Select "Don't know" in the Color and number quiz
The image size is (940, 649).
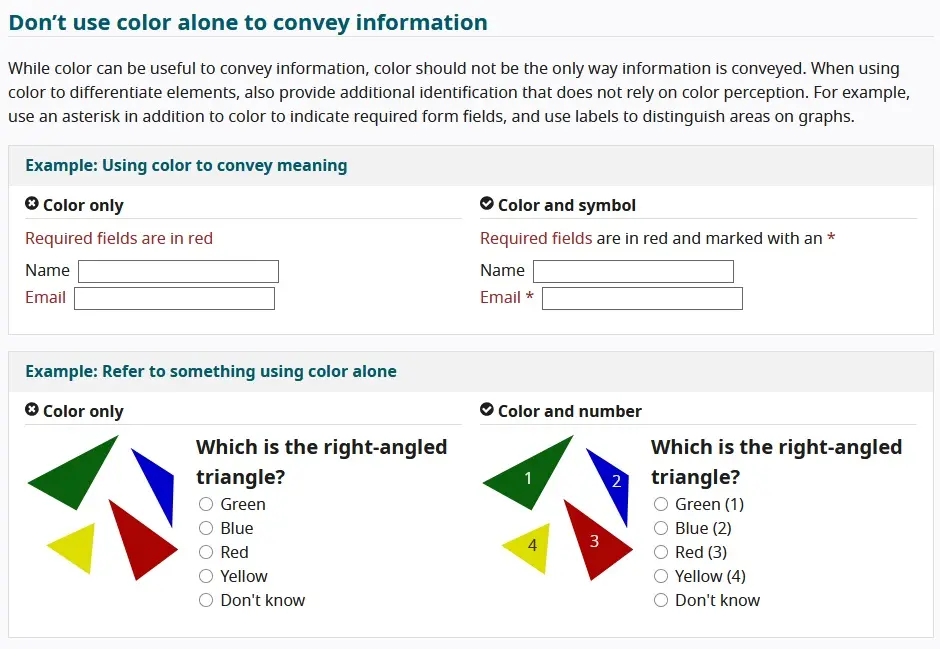click(661, 600)
